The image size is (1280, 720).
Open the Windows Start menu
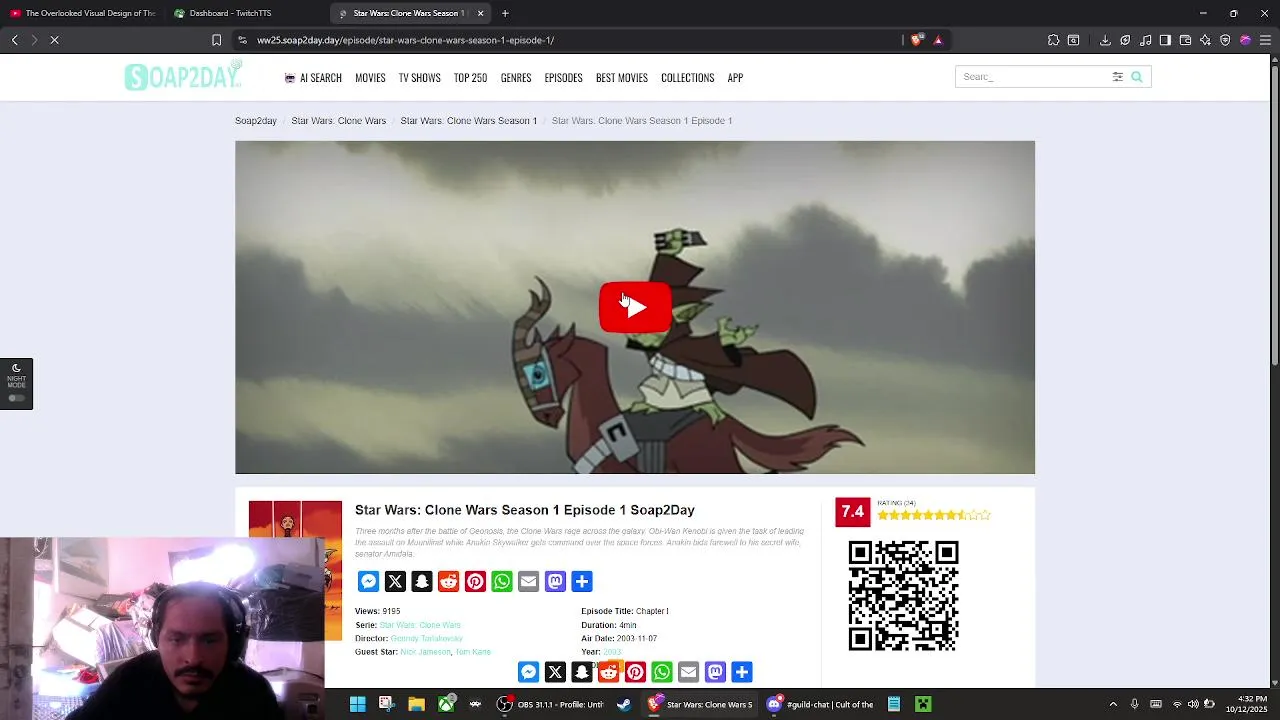click(357, 704)
